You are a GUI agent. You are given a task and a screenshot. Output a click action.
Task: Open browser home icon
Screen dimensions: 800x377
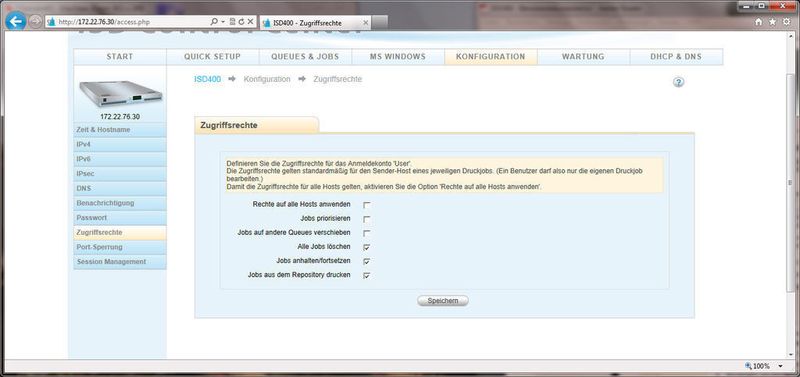click(x=759, y=22)
